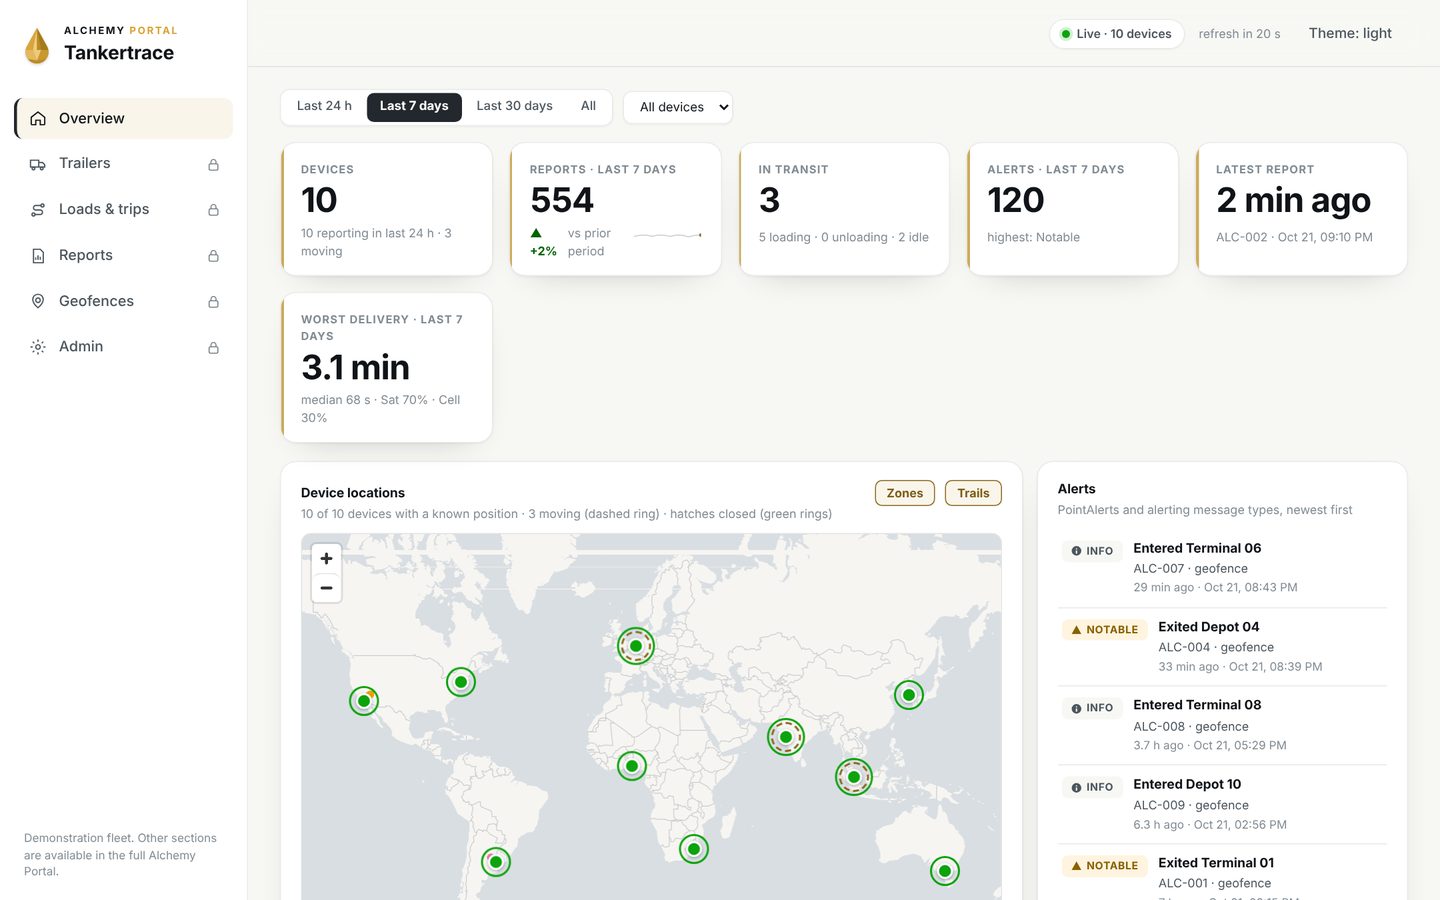Click the device marker over India
The width and height of the screenshot is (1440, 900).
point(786,737)
